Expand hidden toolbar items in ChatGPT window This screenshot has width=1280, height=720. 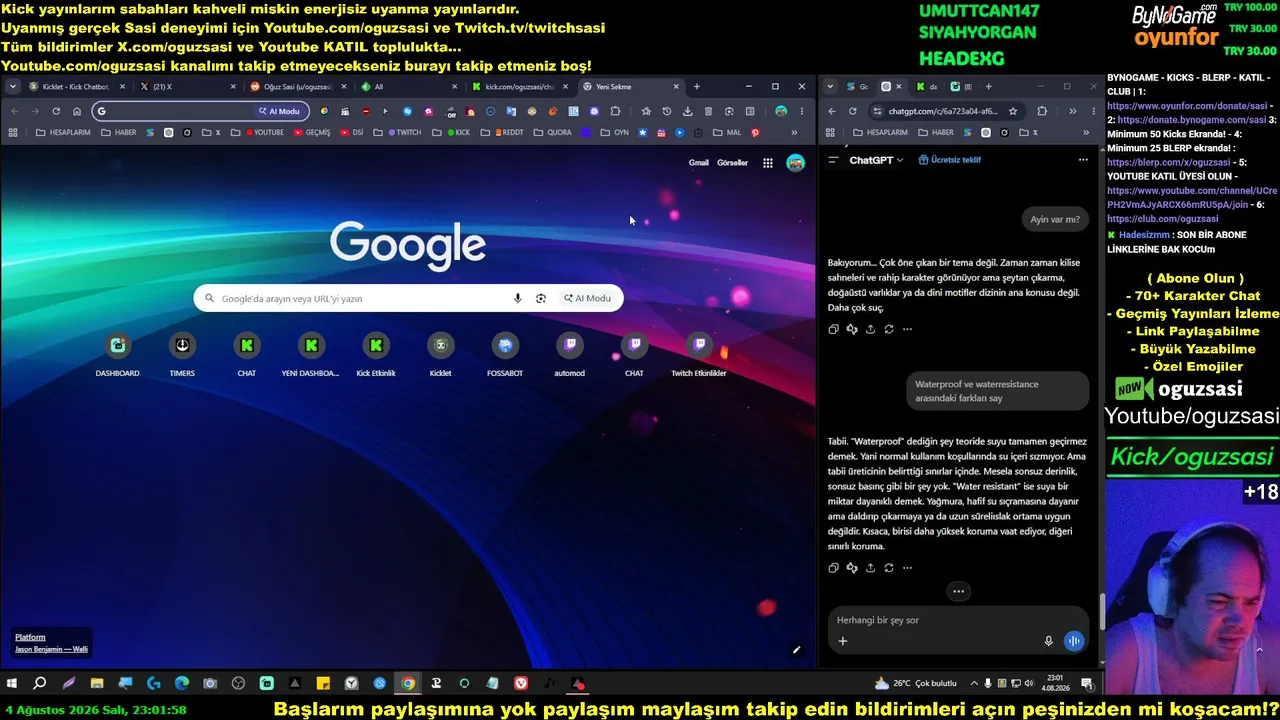click(x=1072, y=111)
